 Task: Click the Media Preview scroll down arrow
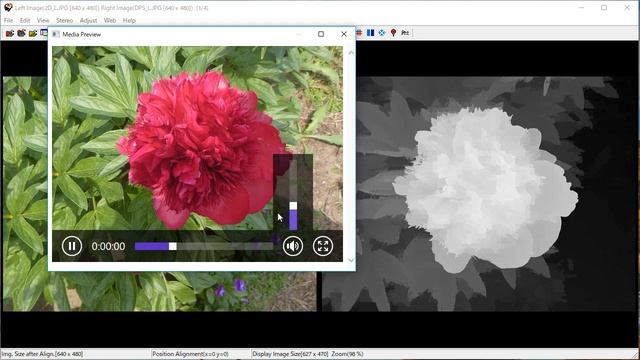(351, 260)
